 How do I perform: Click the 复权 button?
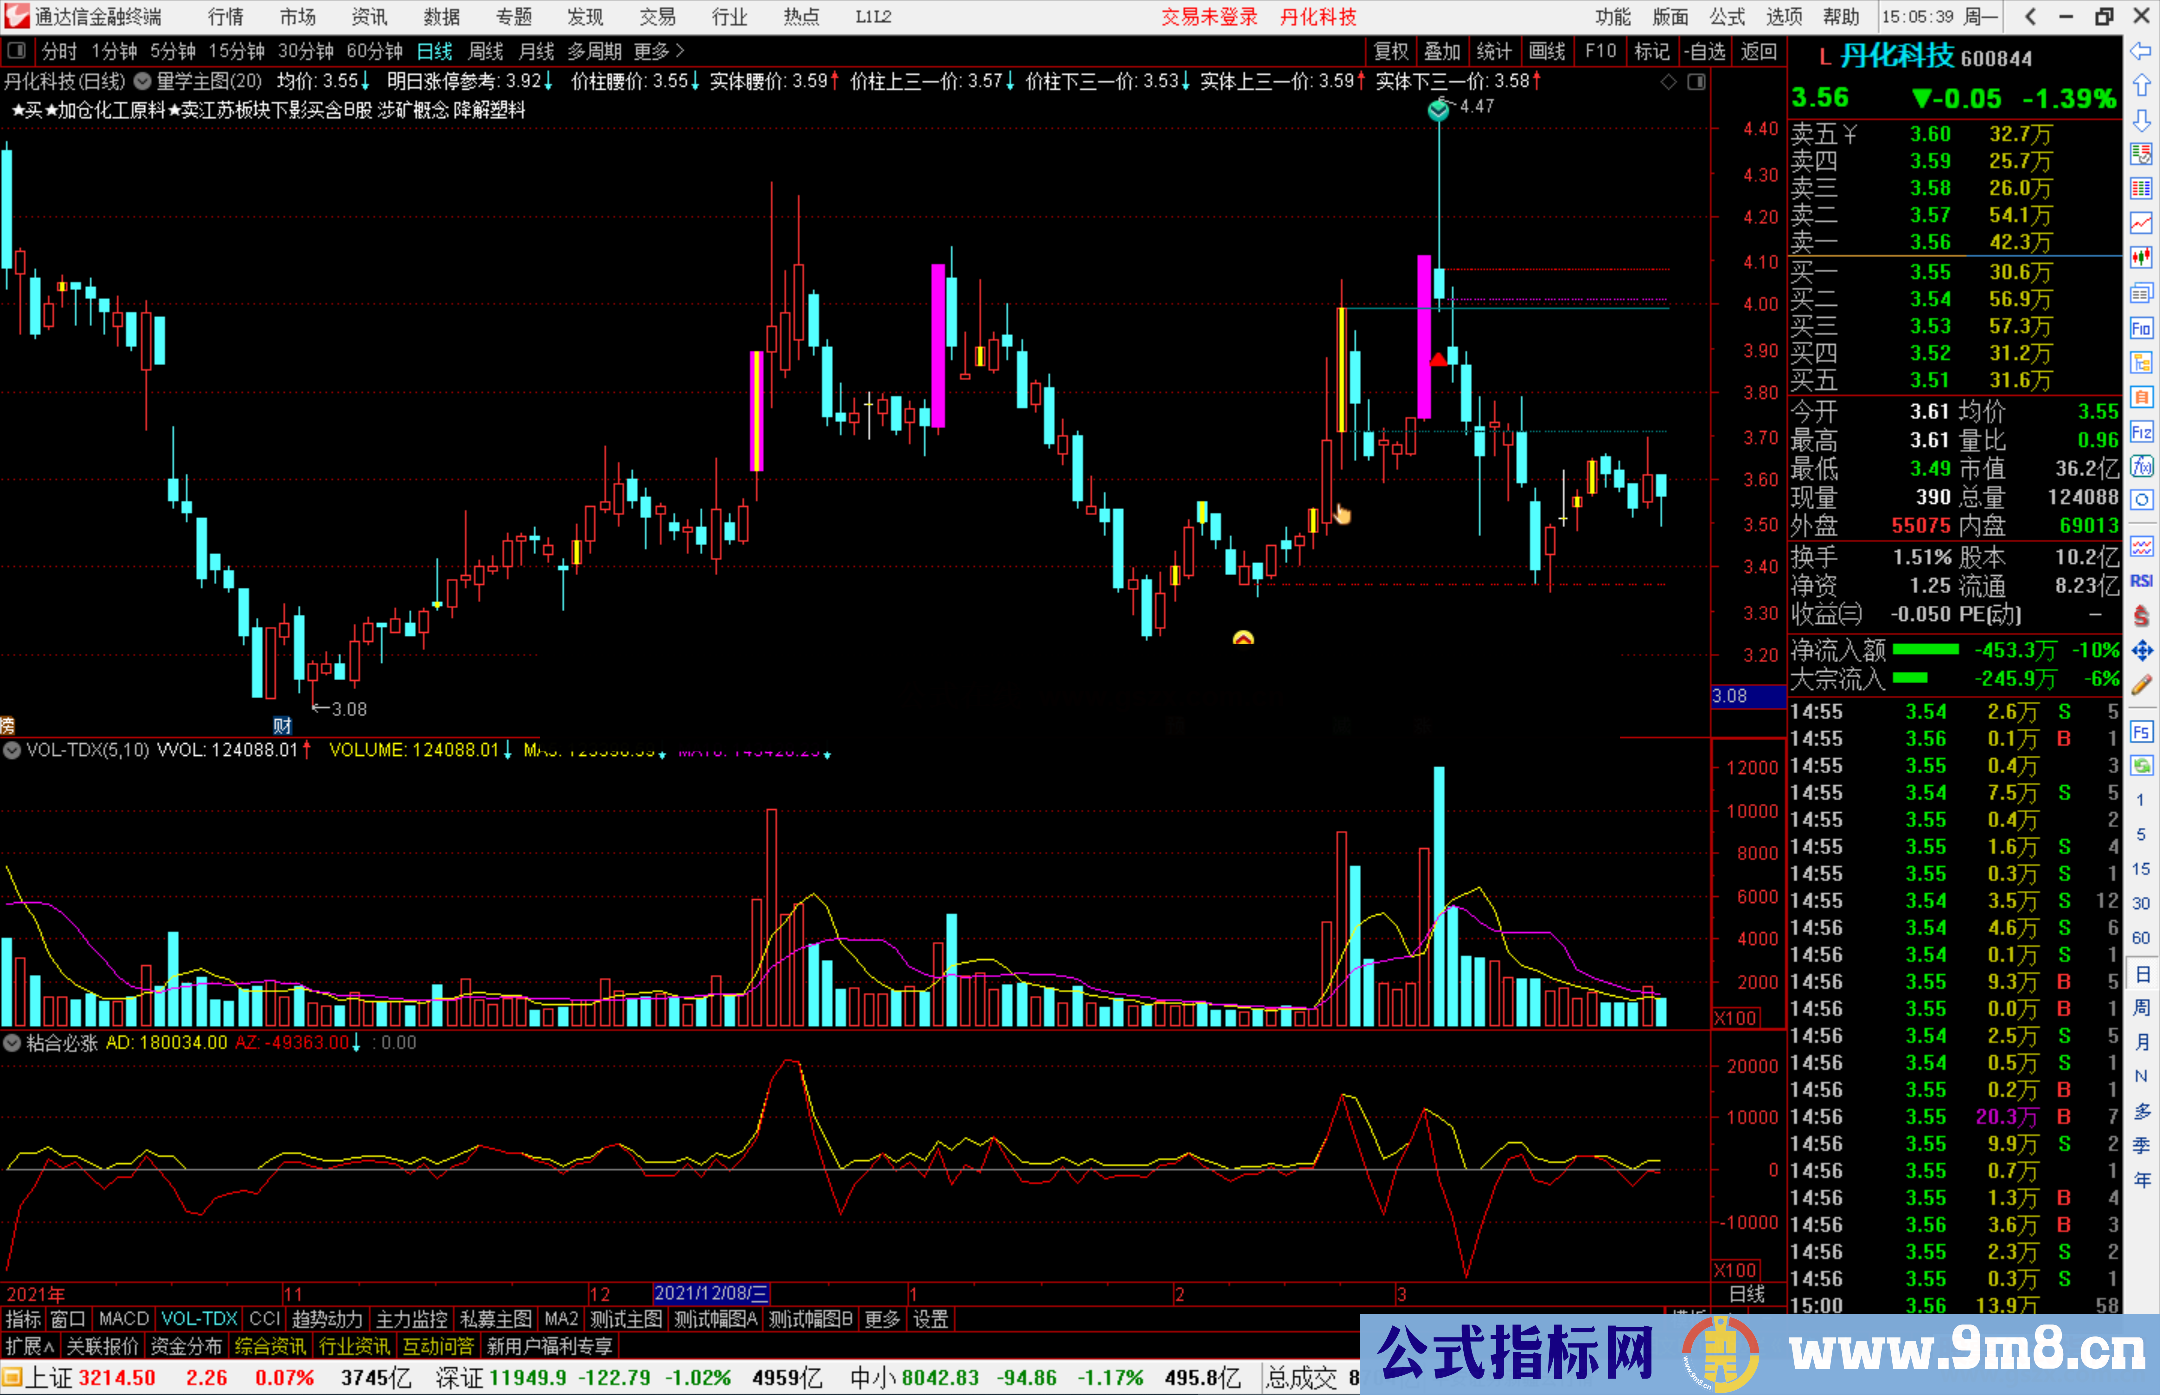pyautogui.click(x=1390, y=51)
